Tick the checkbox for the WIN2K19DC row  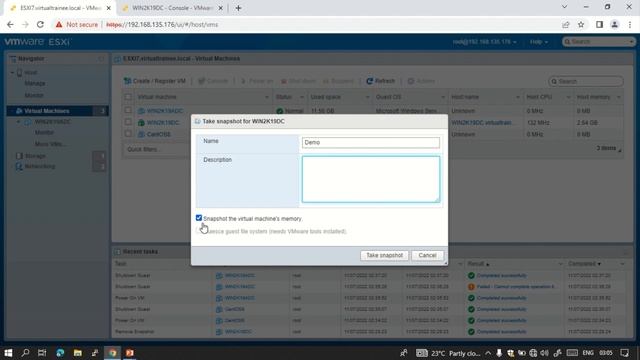coord(128,122)
